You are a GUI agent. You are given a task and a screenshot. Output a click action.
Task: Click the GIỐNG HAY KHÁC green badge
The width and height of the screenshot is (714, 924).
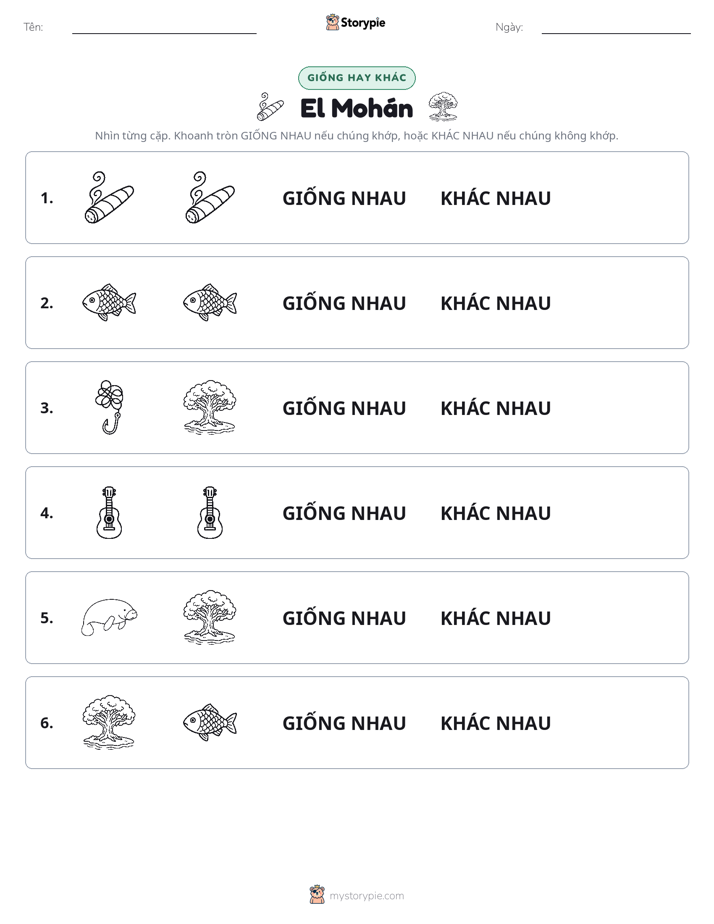click(356, 78)
